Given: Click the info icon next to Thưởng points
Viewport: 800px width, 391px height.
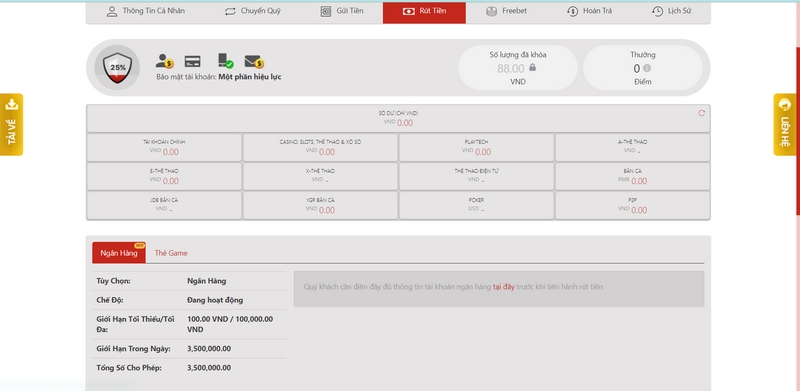Looking at the screenshot, I should point(647,68).
